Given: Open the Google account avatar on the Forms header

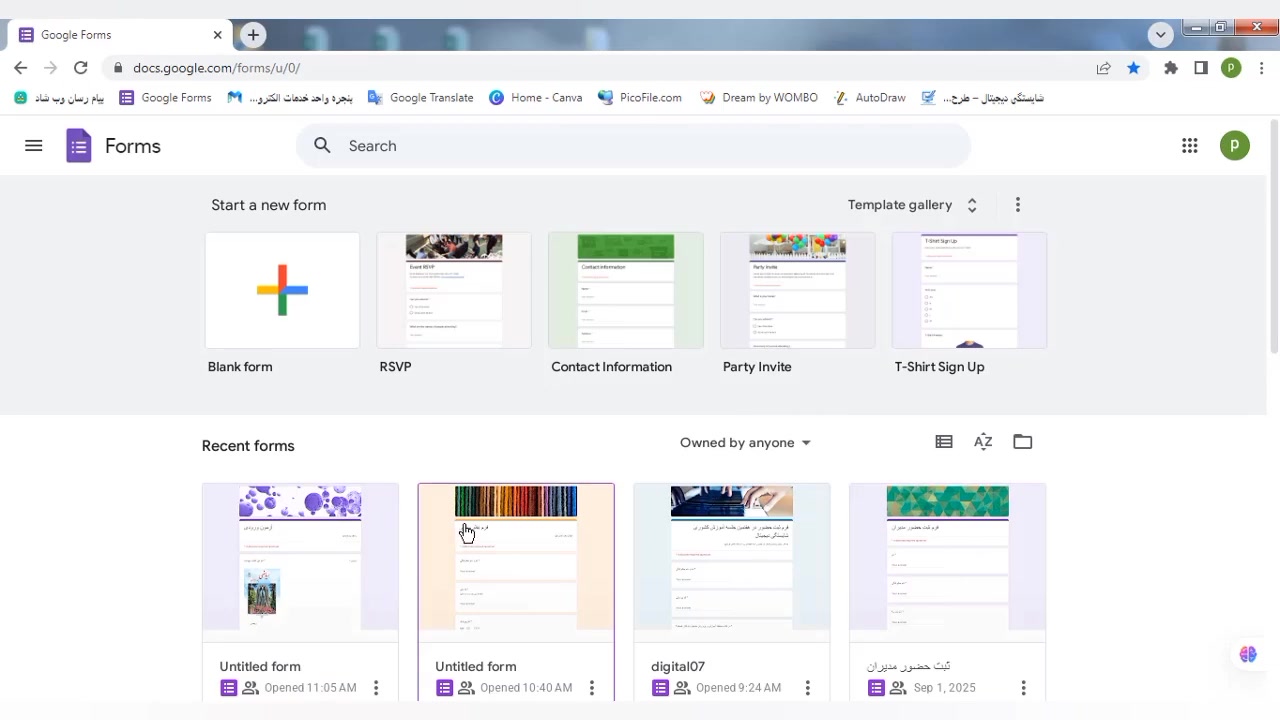Looking at the screenshot, I should click(1234, 146).
